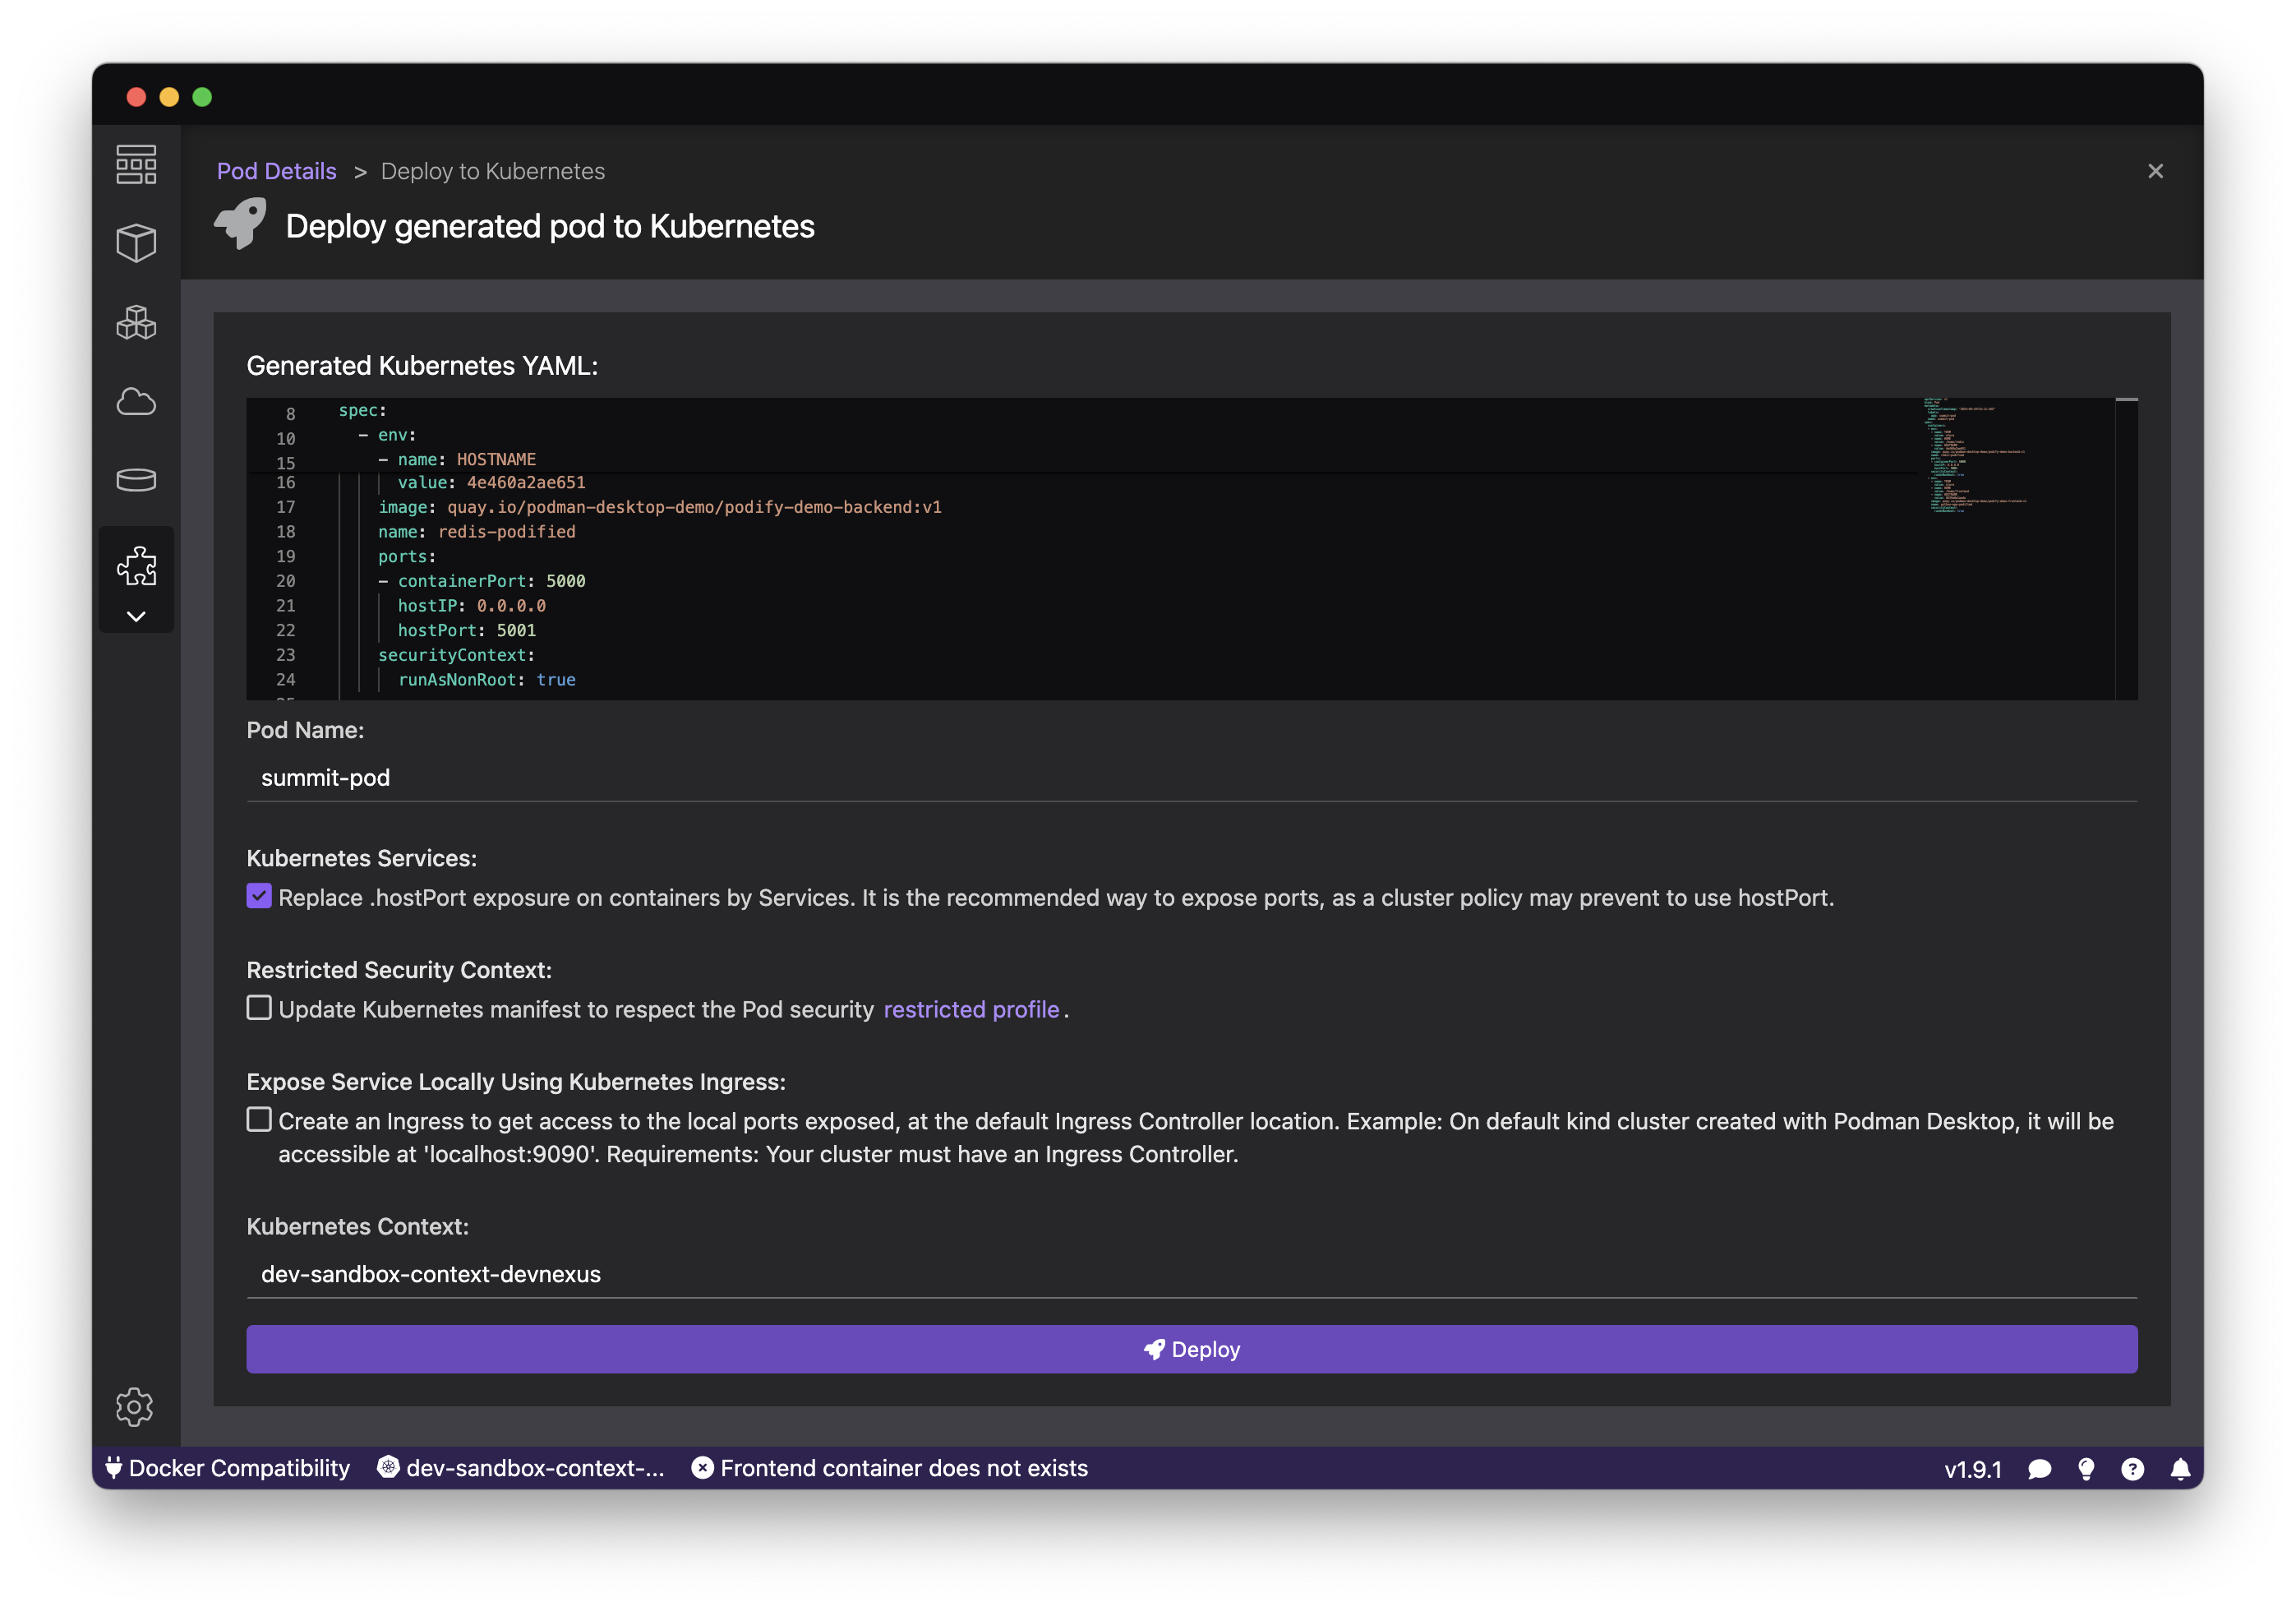2296x1611 pixels.
Task: Open help question mark icon
Action: point(2132,1468)
